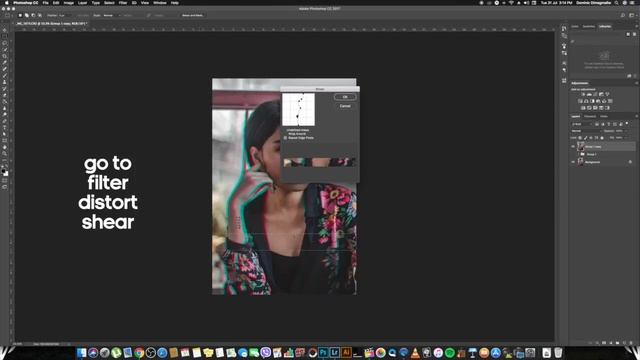Viewport: 640px width, 360px height.
Task: Add a Hue/Saturation adjustment
Action: click(x=580, y=101)
